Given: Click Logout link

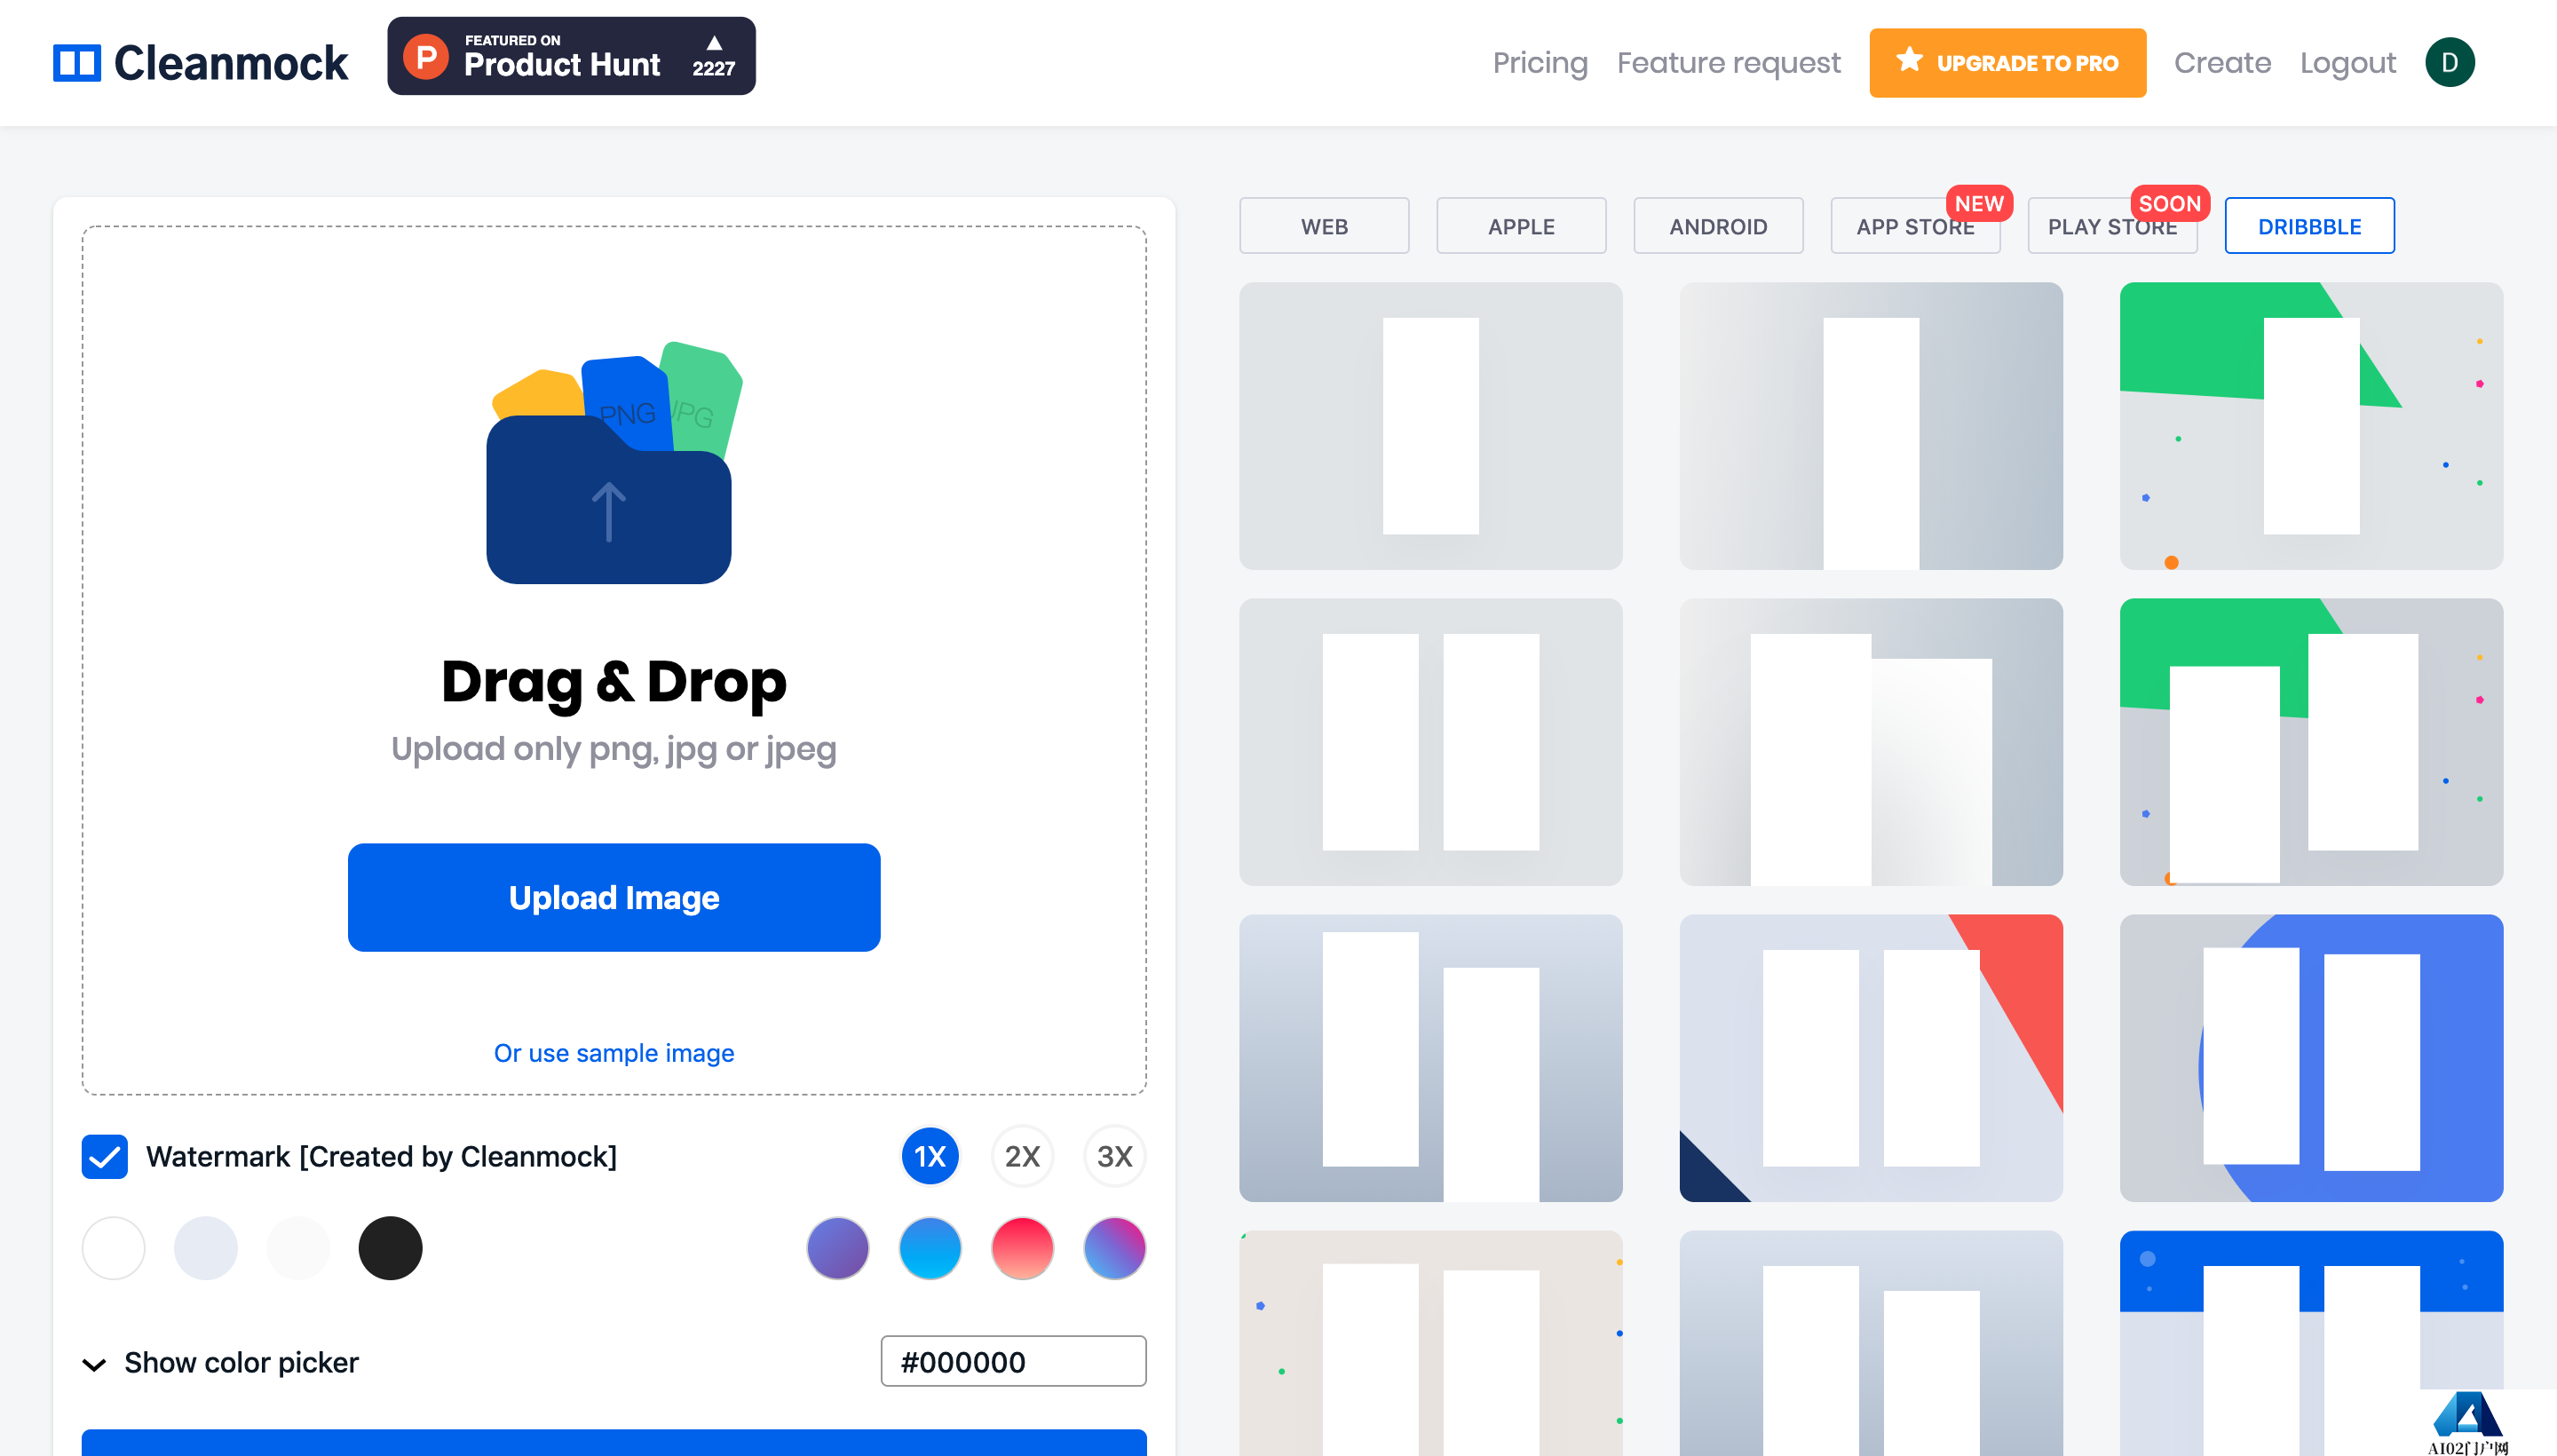Looking at the screenshot, I should click(2347, 62).
